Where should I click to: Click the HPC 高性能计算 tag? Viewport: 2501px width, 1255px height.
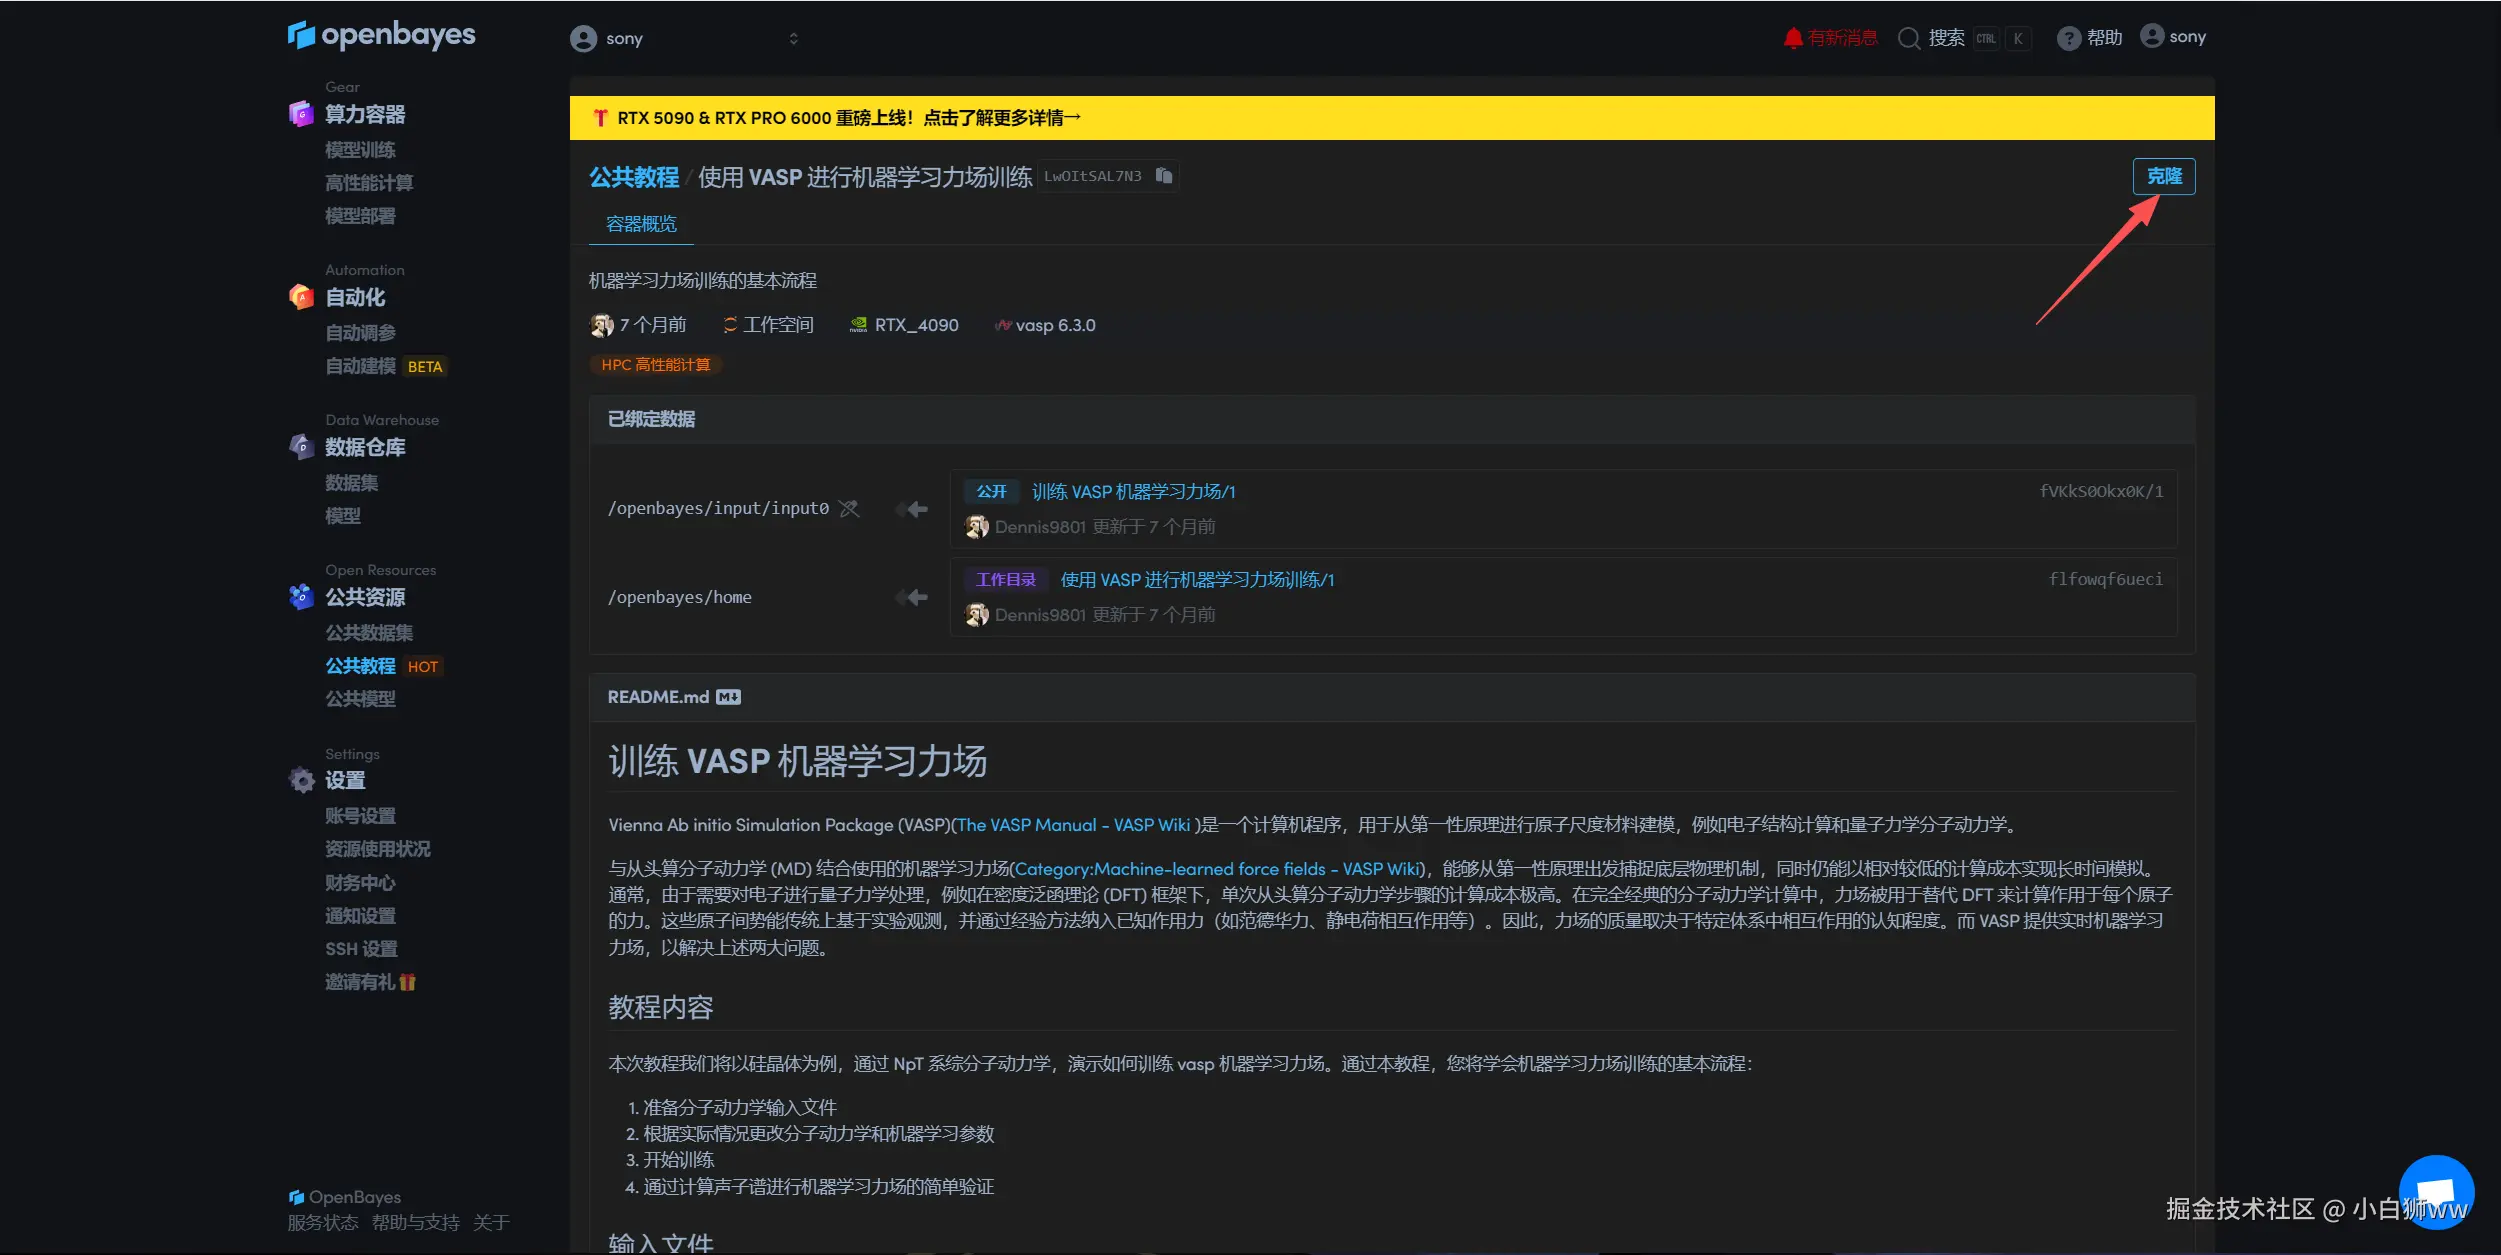click(655, 365)
